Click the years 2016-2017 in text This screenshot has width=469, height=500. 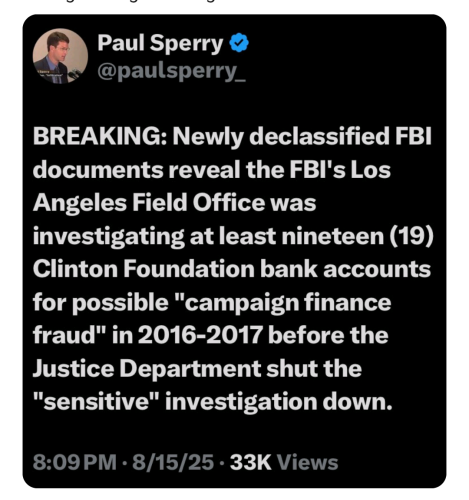tap(200, 335)
